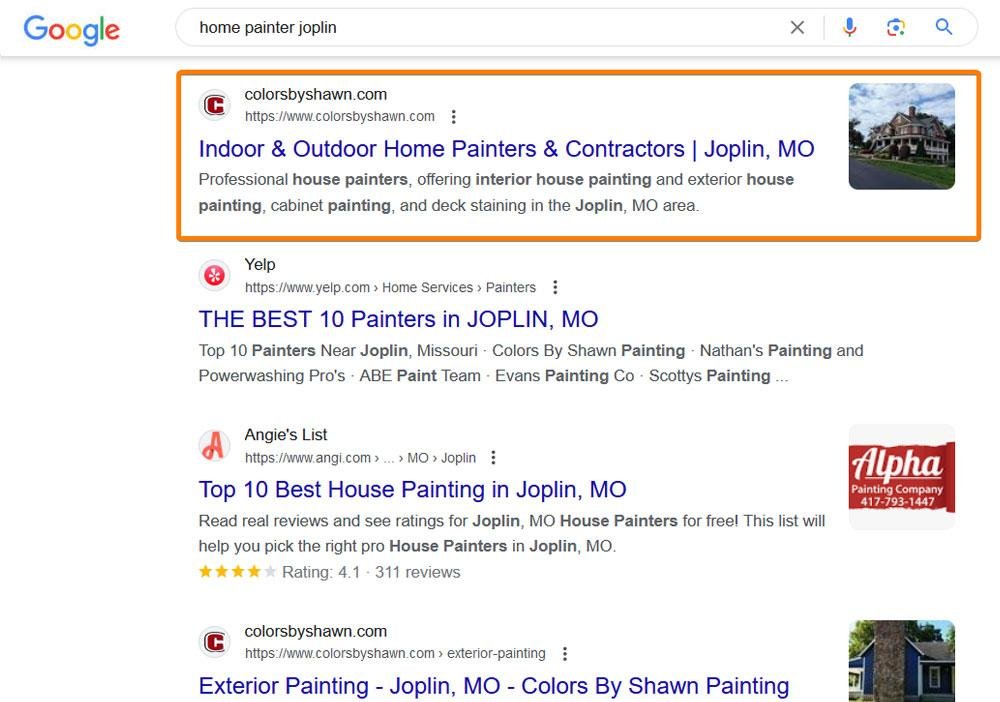Click the Google logo
Image resolution: width=1000 pixels, height=702 pixels.
(71, 29)
